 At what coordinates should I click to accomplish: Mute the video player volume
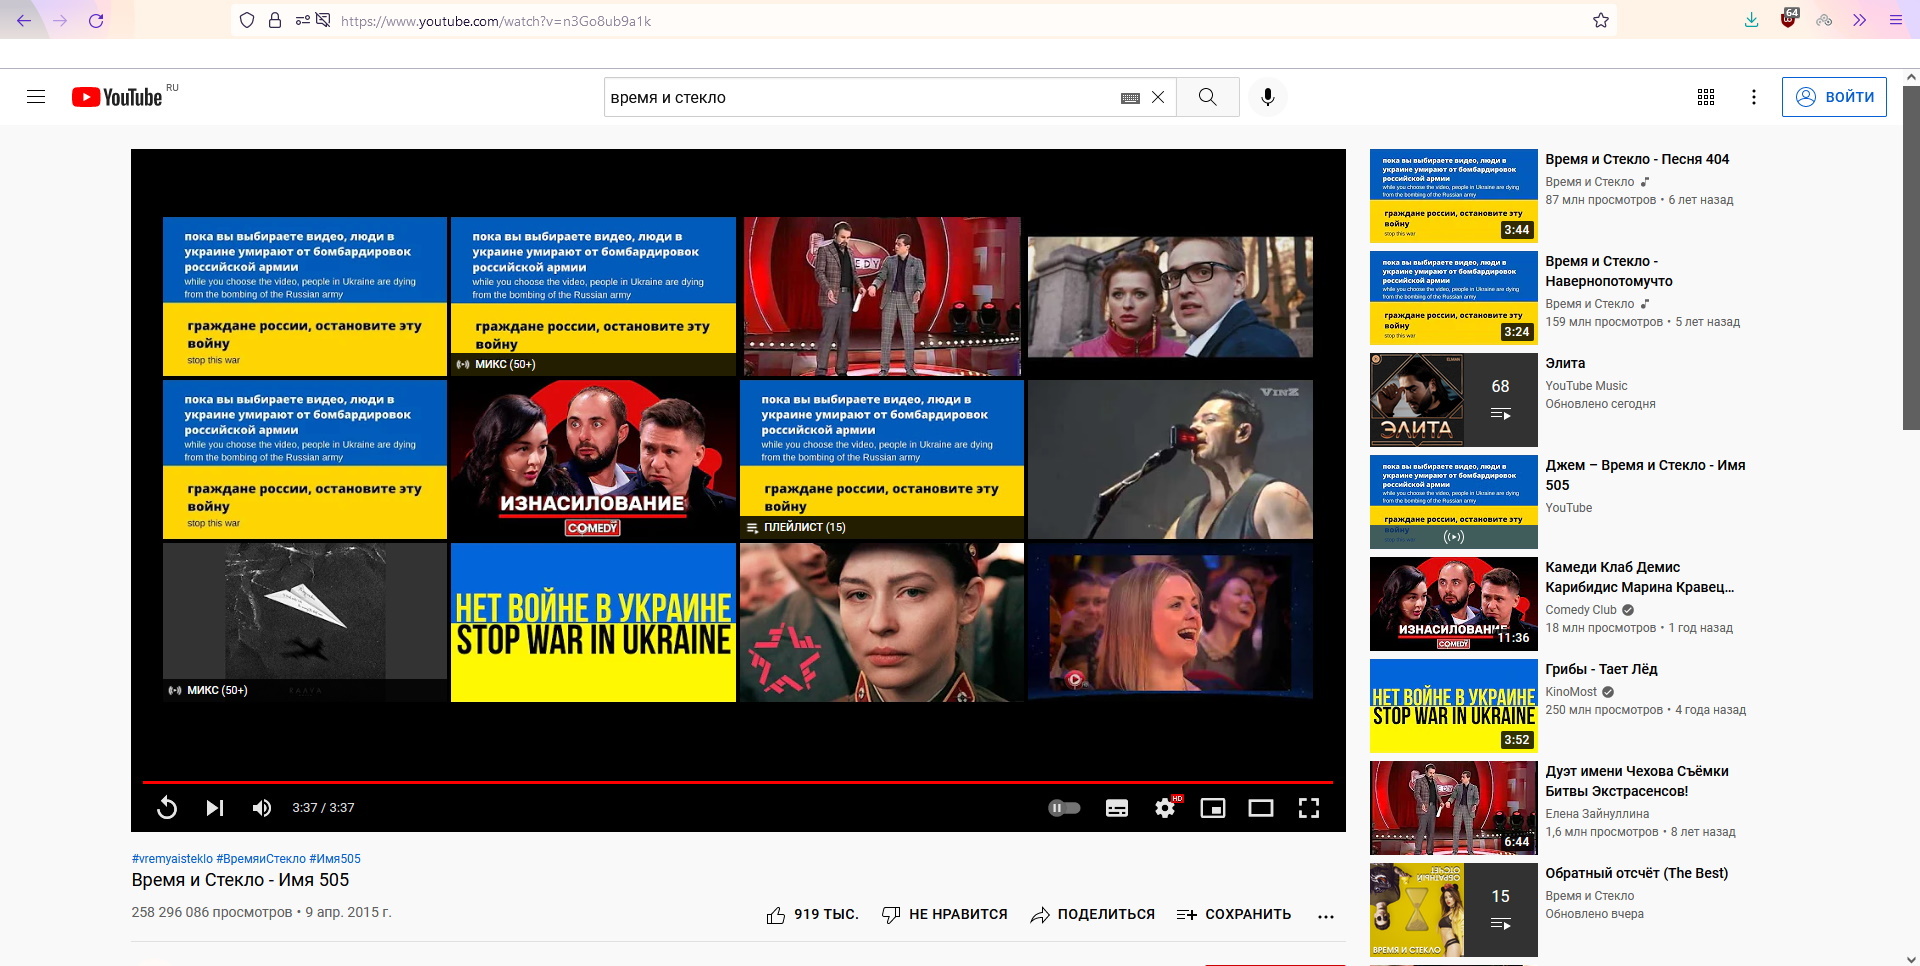point(262,808)
